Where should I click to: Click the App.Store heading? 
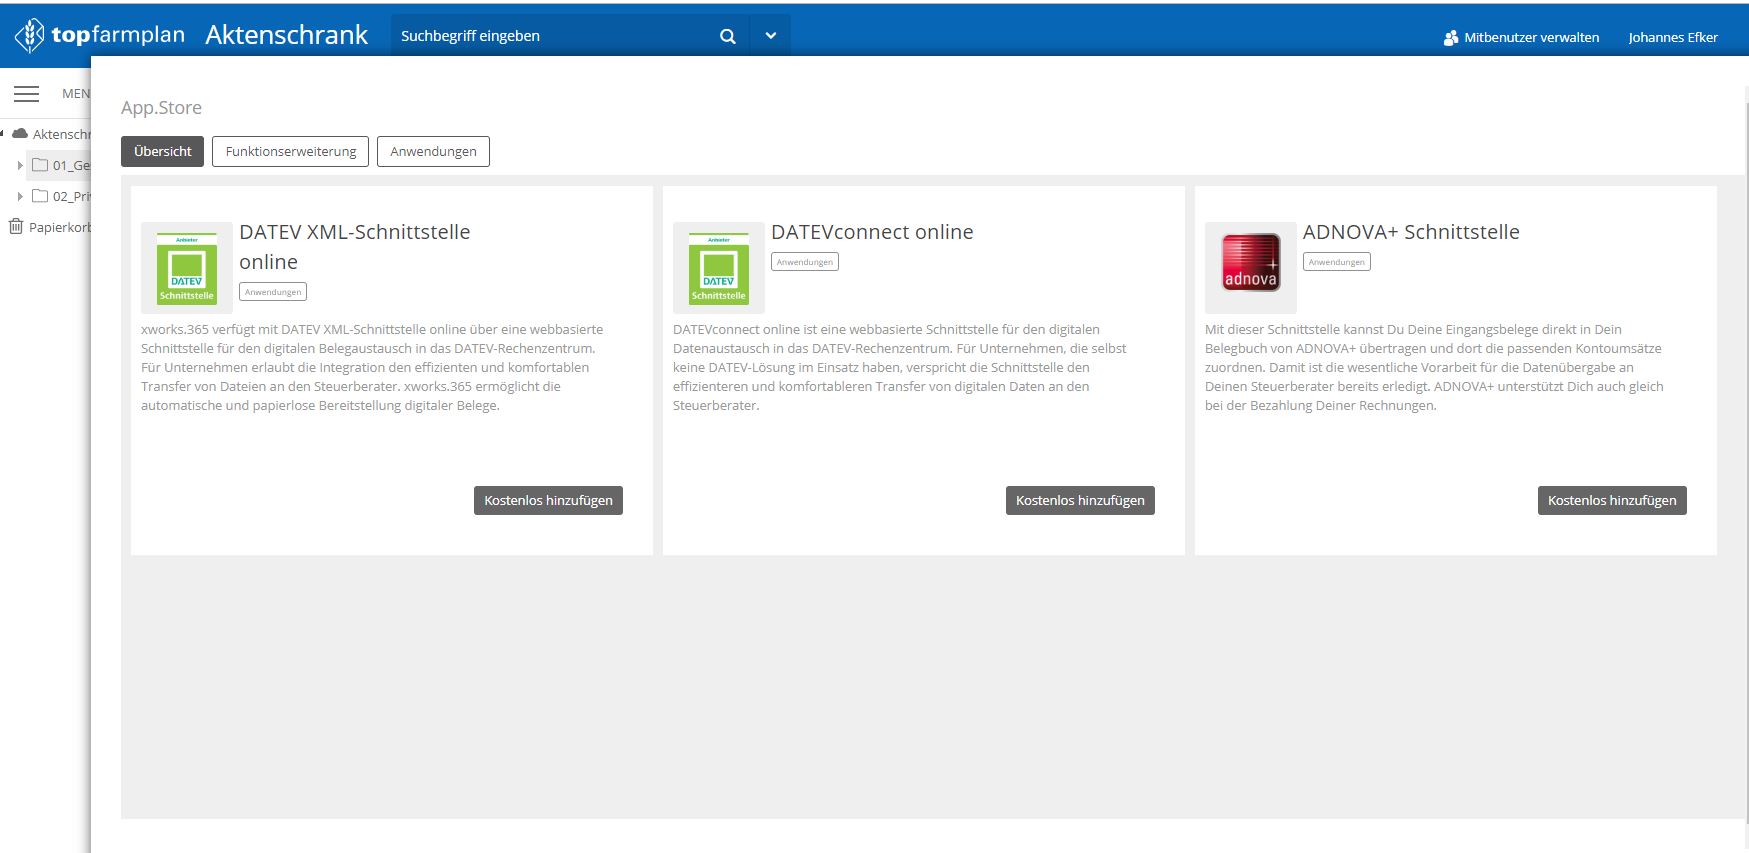(x=161, y=108)
